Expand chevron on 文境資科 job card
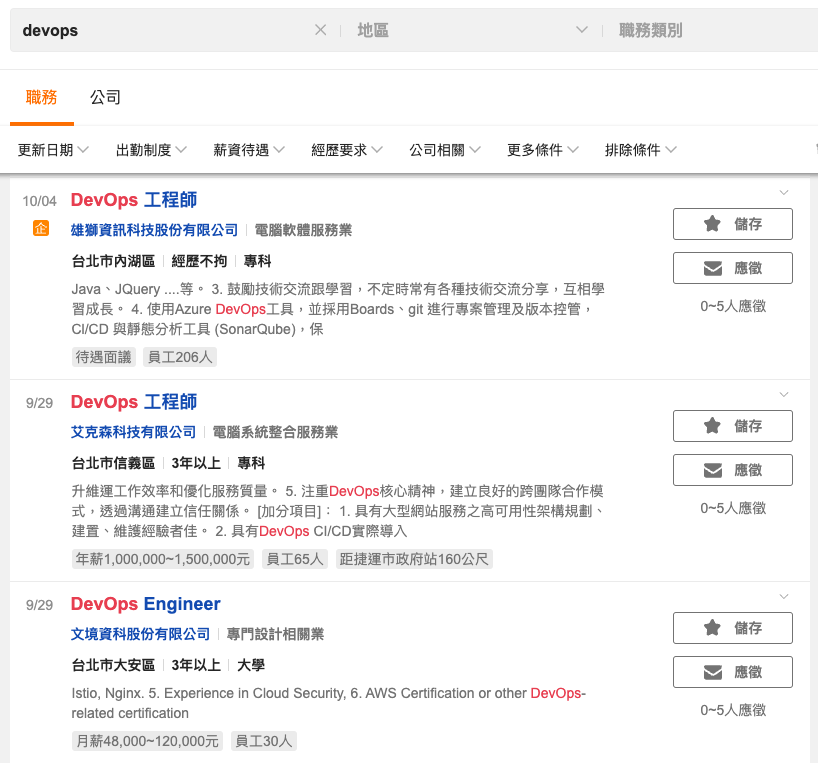 coord(784,596)
